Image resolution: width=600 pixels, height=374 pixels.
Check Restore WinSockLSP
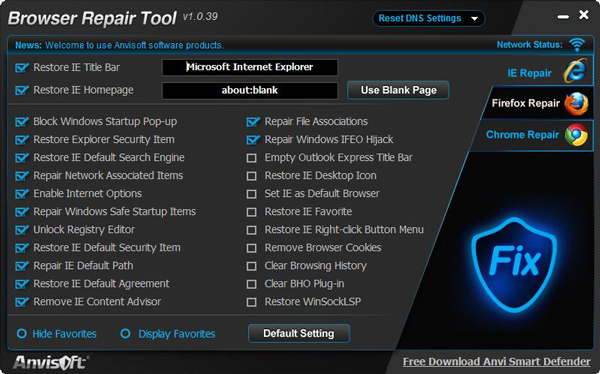pyautogui.click(x=251, y=302)
